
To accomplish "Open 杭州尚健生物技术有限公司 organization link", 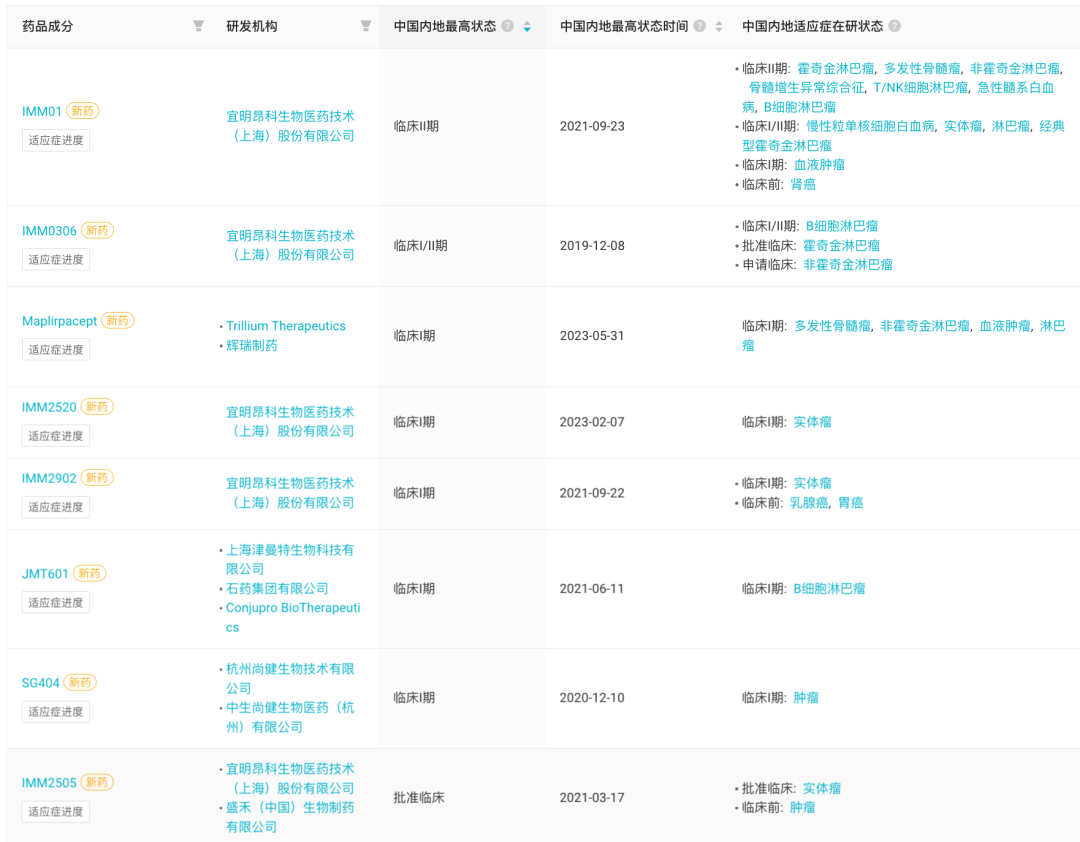I will (x=290, y=679).
